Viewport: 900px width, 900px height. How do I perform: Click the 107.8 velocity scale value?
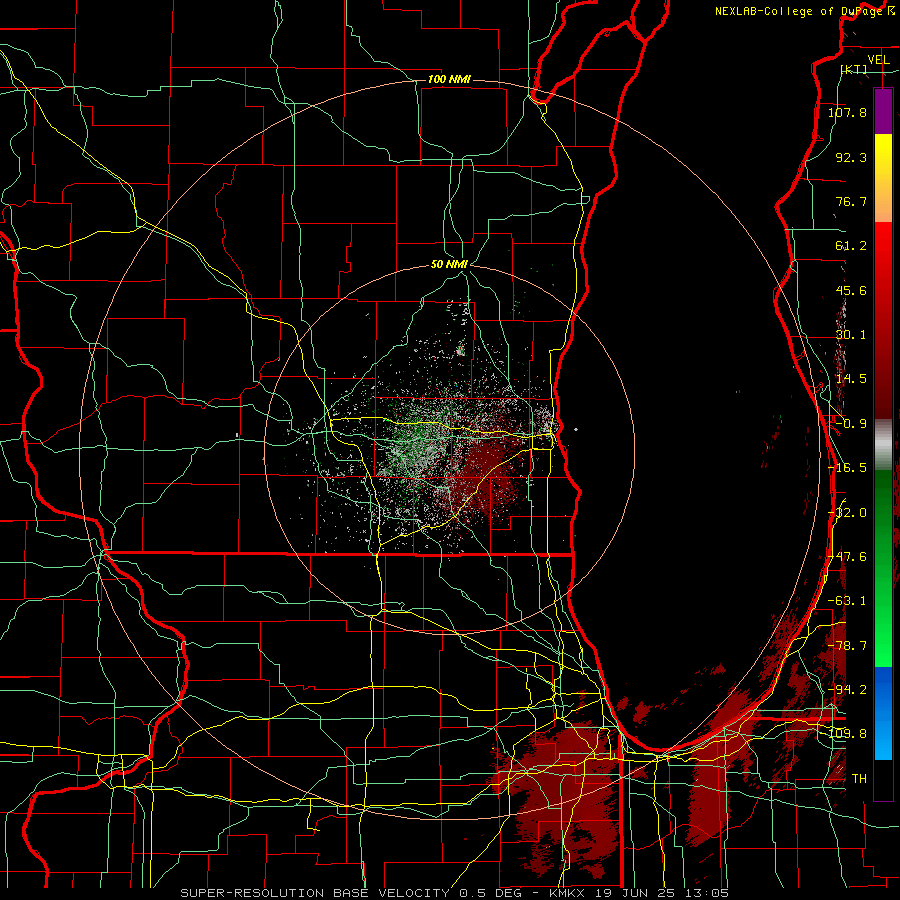coord(847,112)
